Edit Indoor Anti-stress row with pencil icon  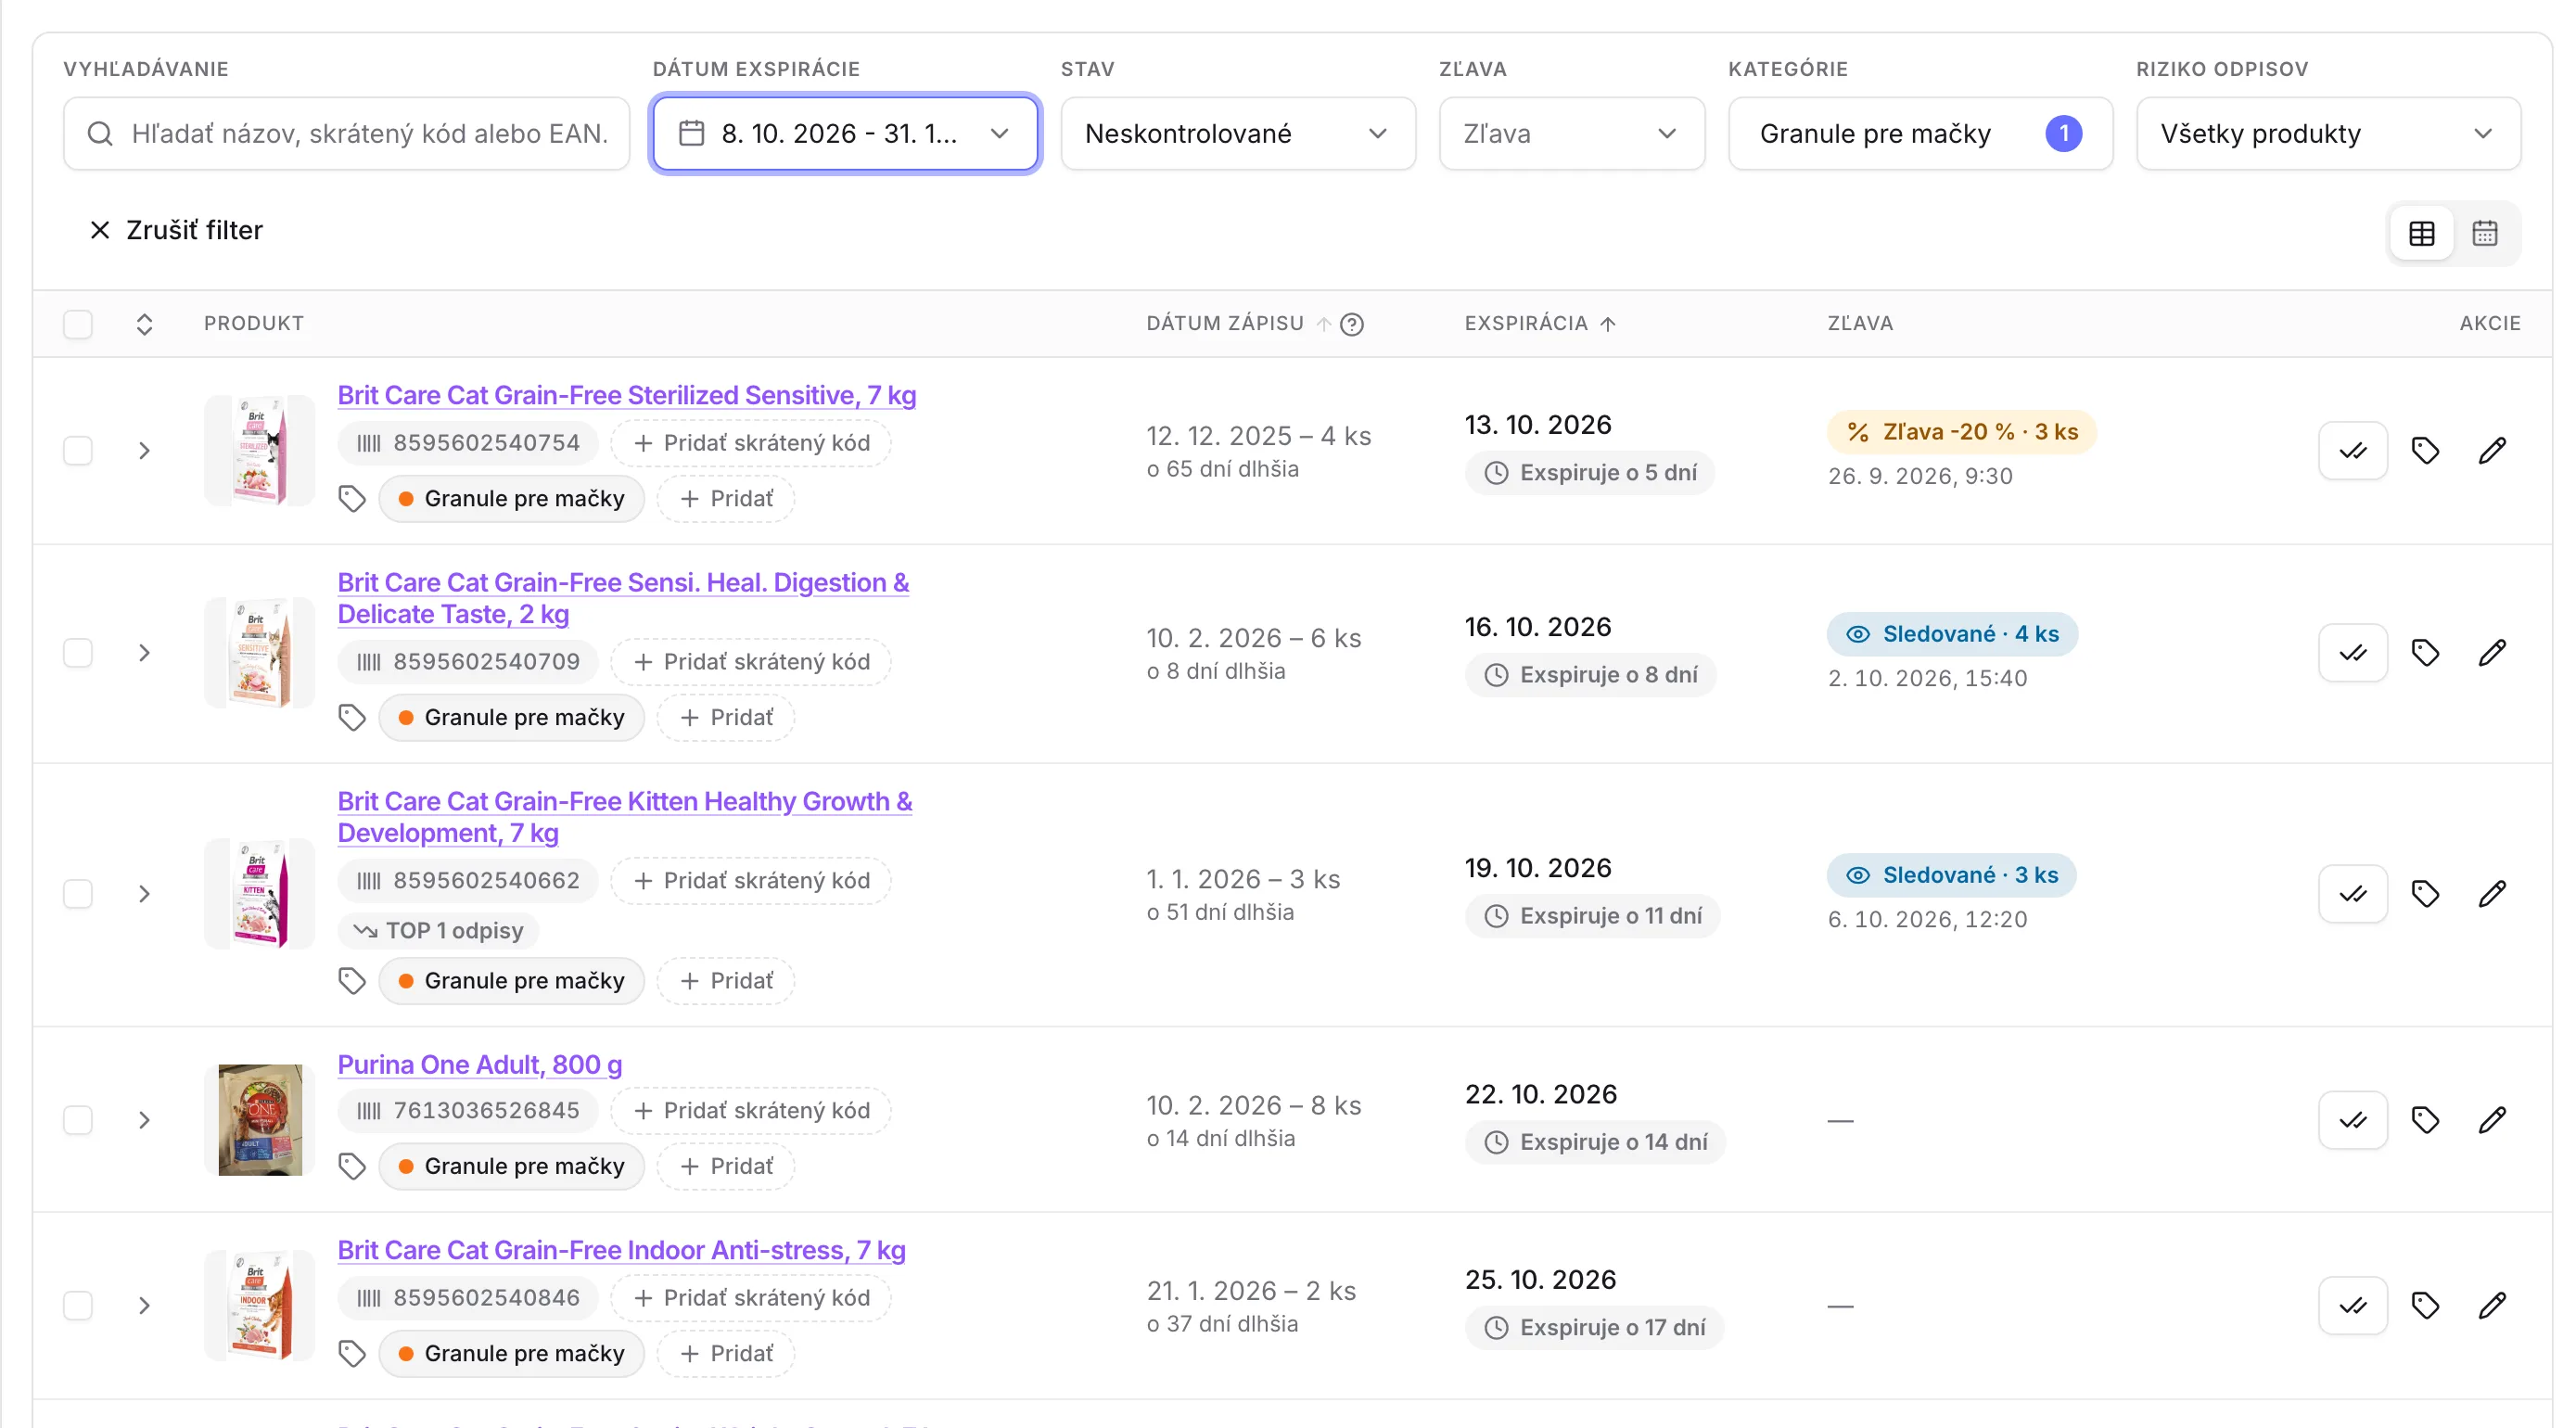tap(2493, 1306)
